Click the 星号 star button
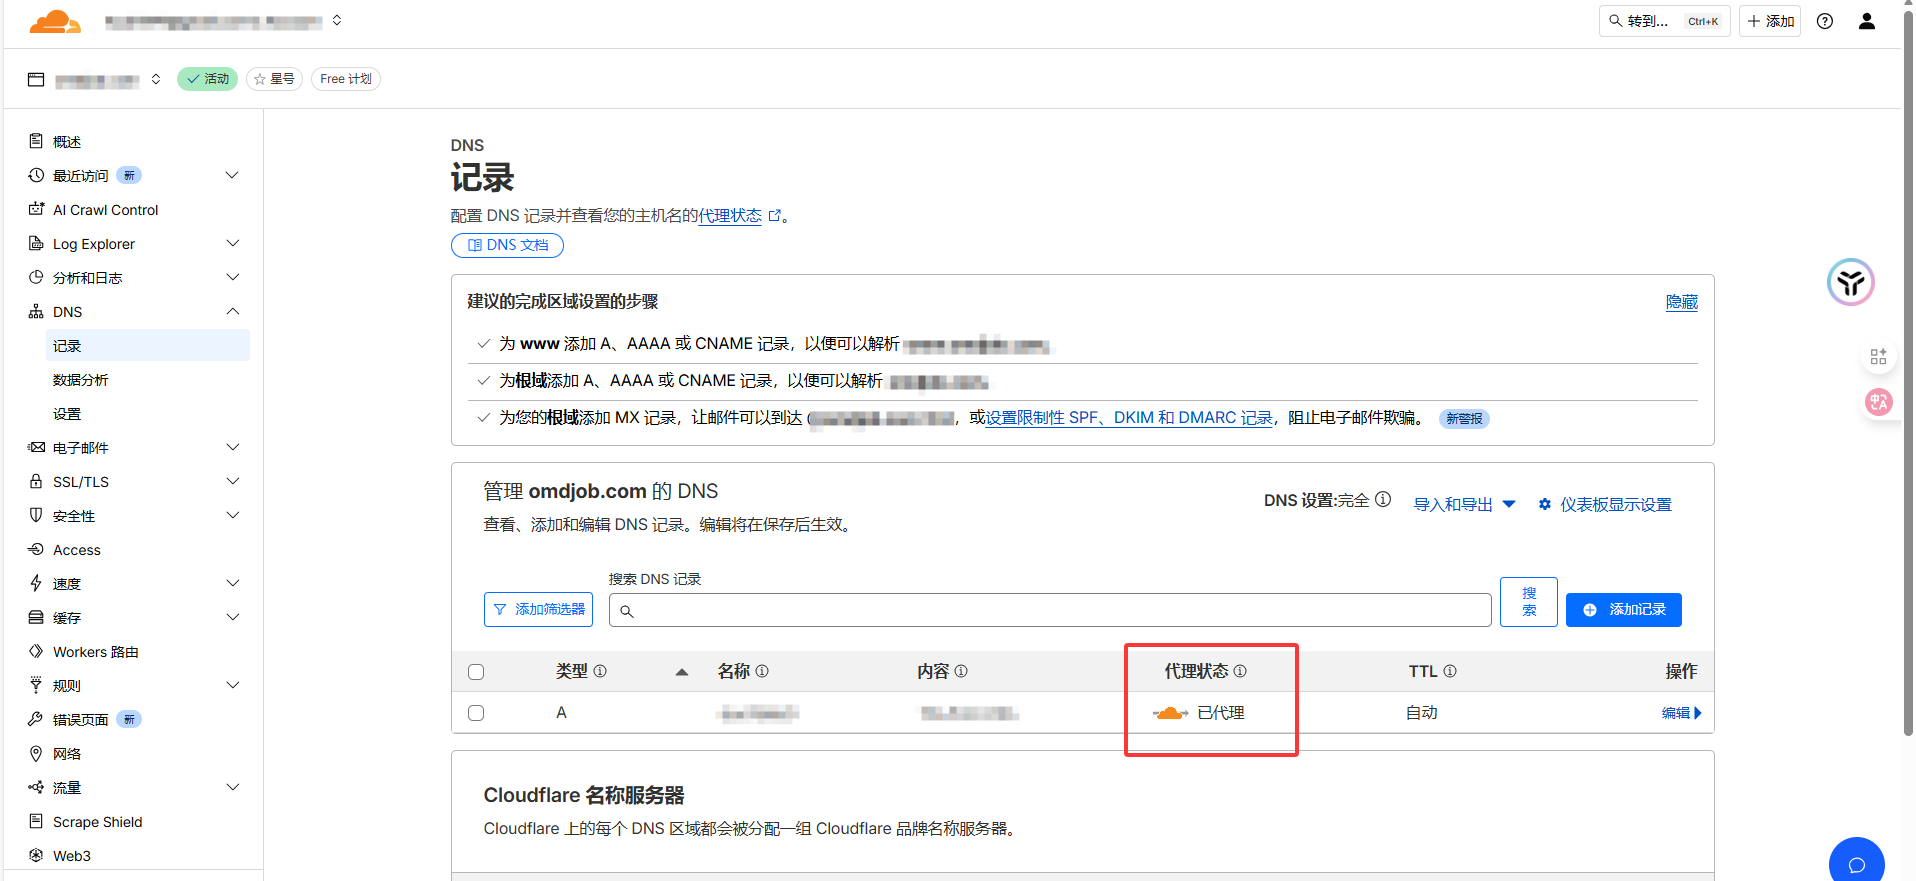Viewport: 1916px width, 881px height. [x=274, y=79]
